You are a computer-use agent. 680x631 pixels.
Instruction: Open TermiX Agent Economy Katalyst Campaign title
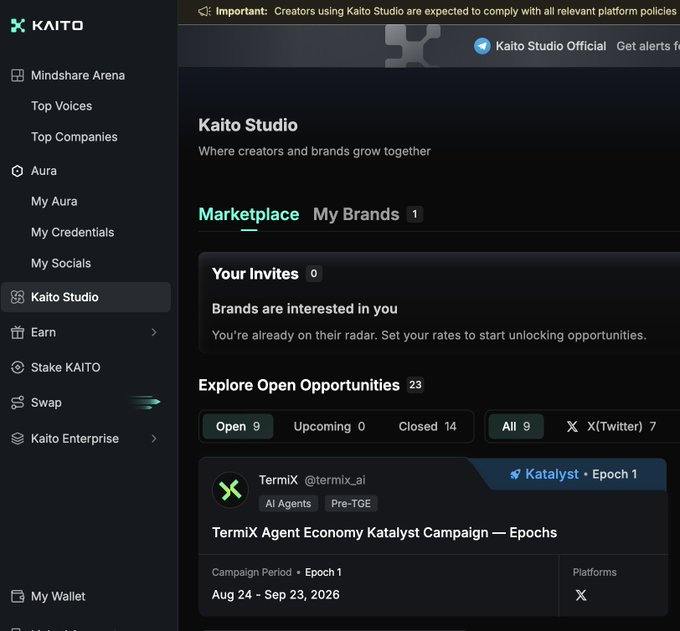pos(384,533)
